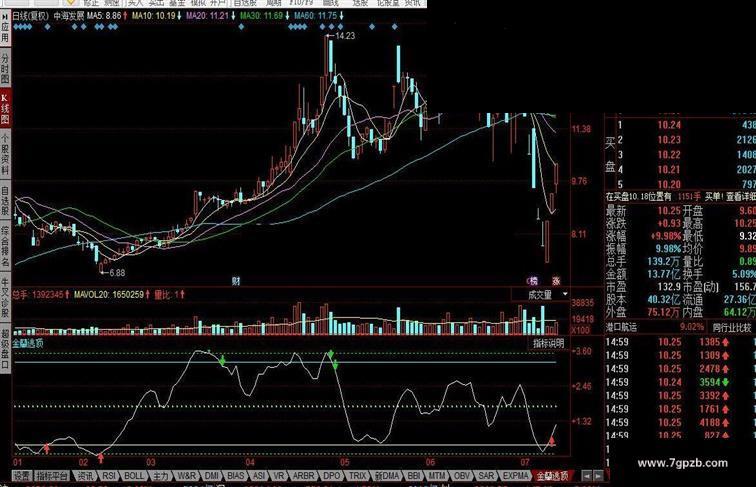Open the 应用 sidebar tab
The width and height of the screenshot is (756, 487).
5,33
